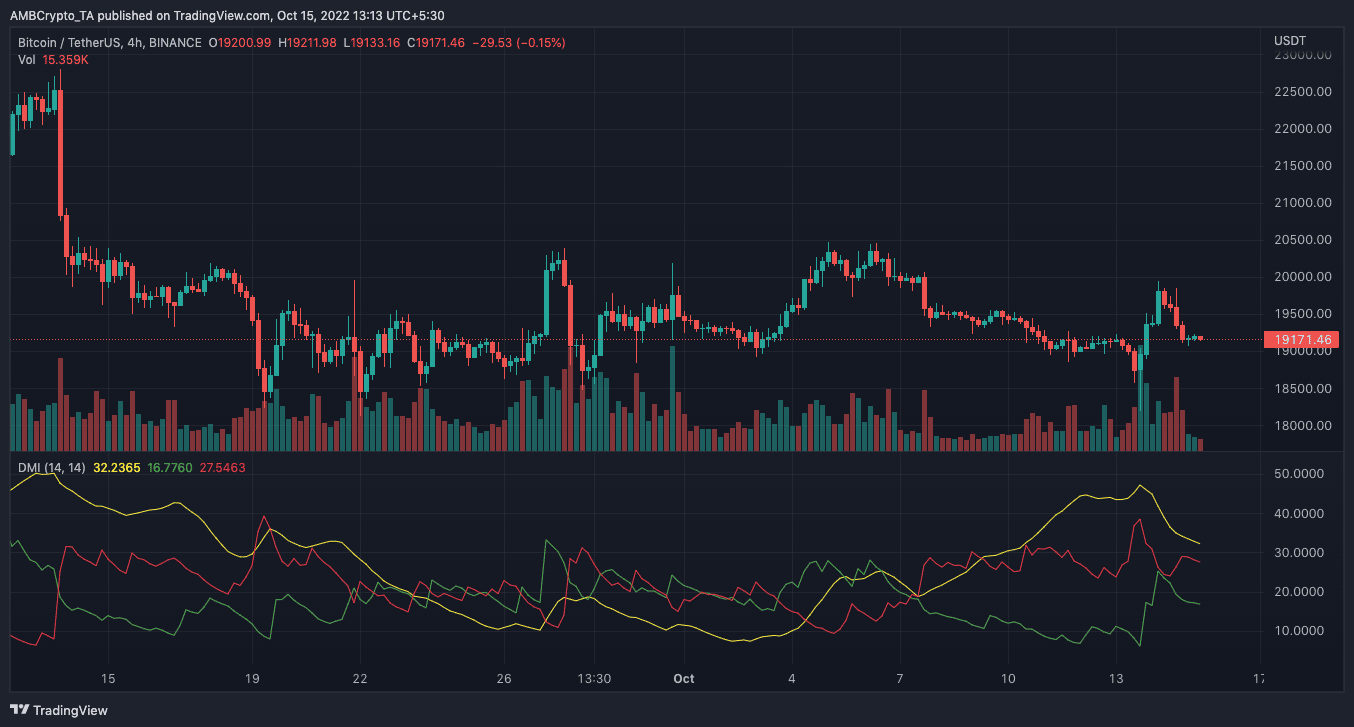The image size is (1354, 727).
Task: Switch to the Oct label on time axis
Action: click(x=683, y=679)
